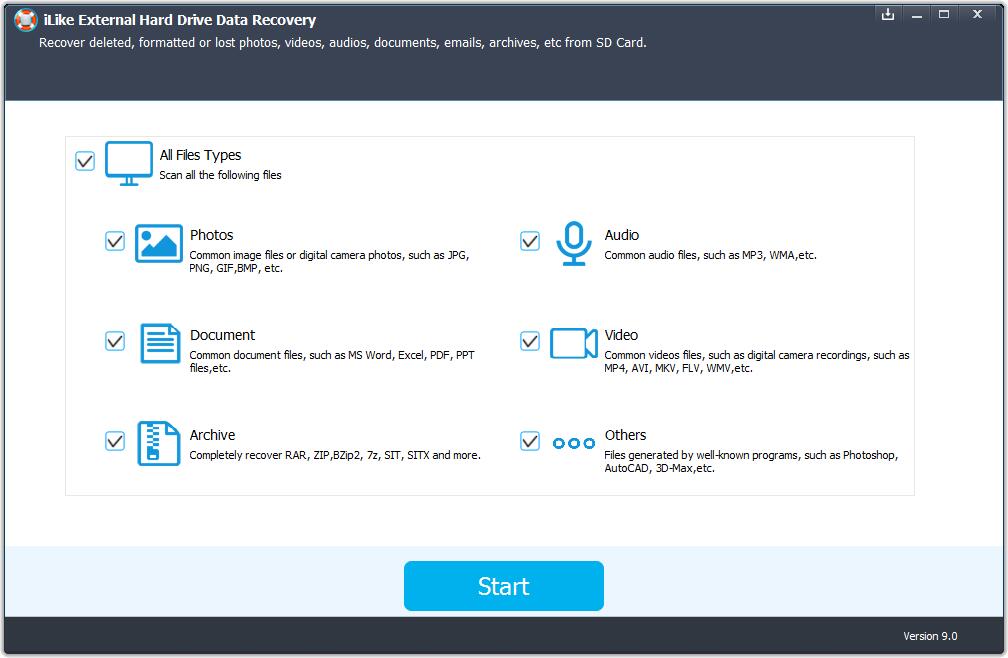Uncheck the All Files Types checkbox
This screenshot has width=1008, height=658.
[84, 160]
